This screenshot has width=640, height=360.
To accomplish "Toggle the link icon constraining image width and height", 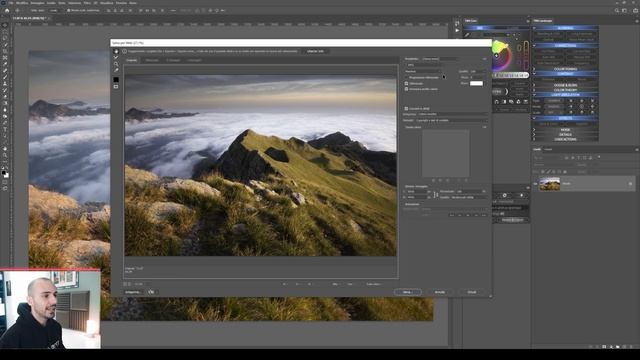I will point(436,195).
